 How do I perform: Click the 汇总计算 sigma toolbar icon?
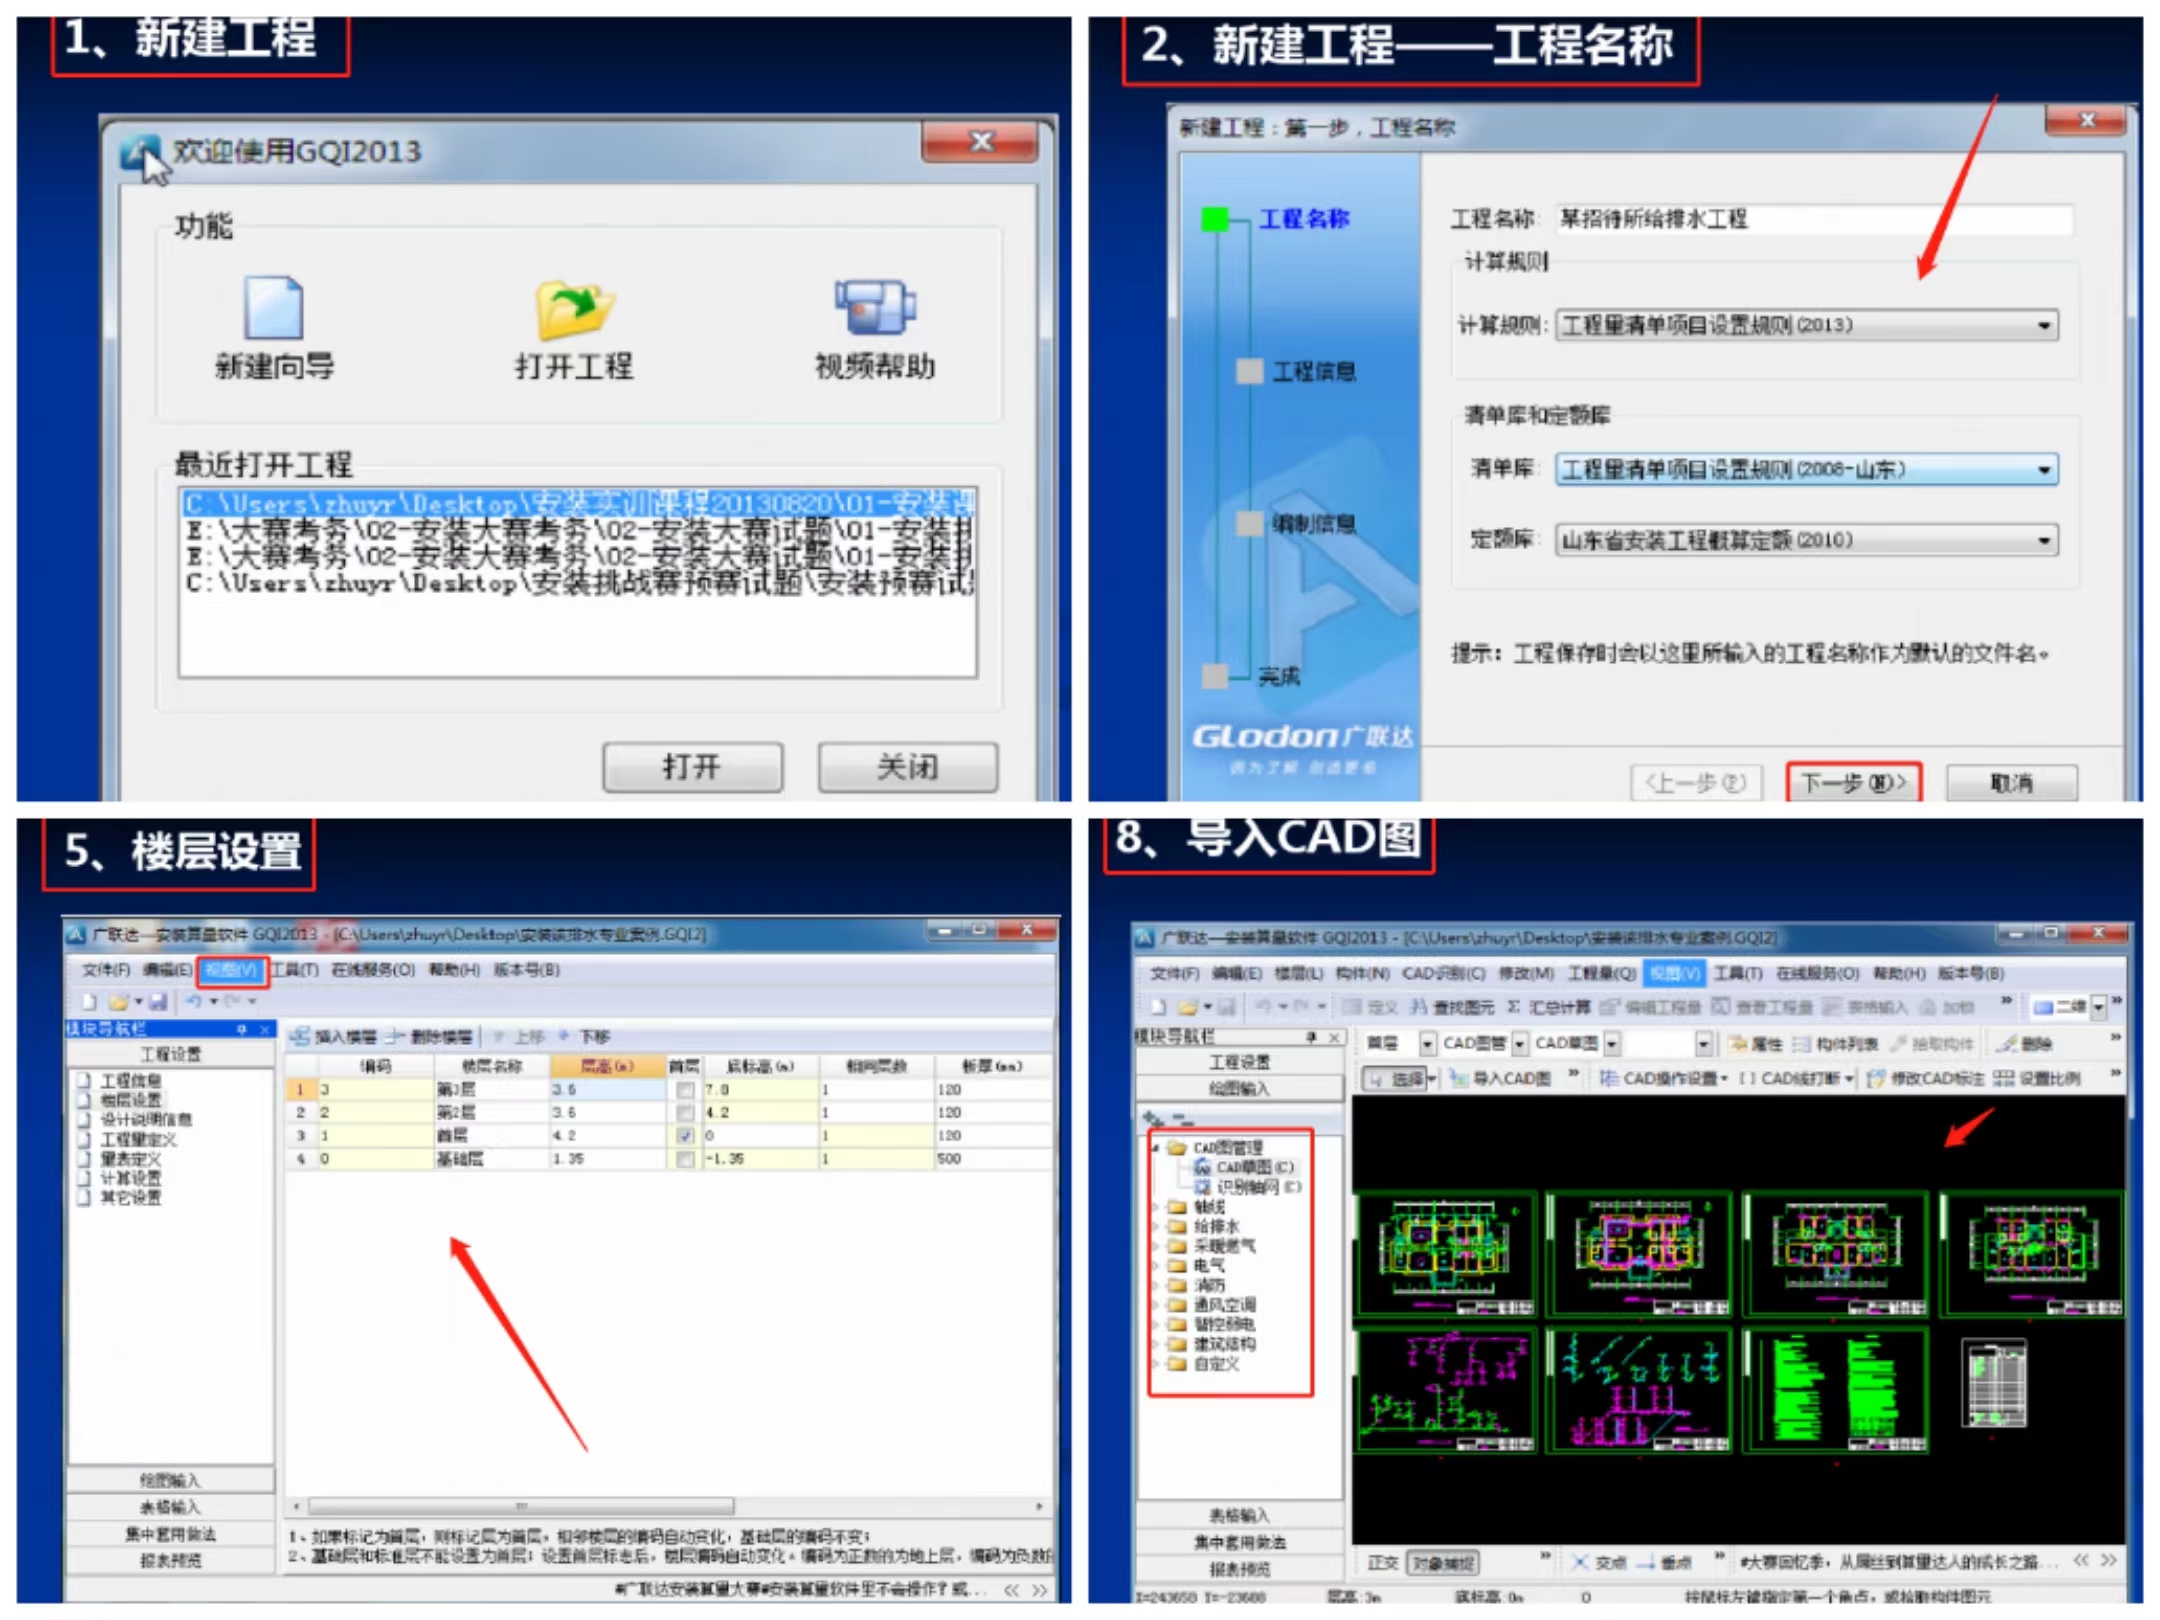1513,1005
